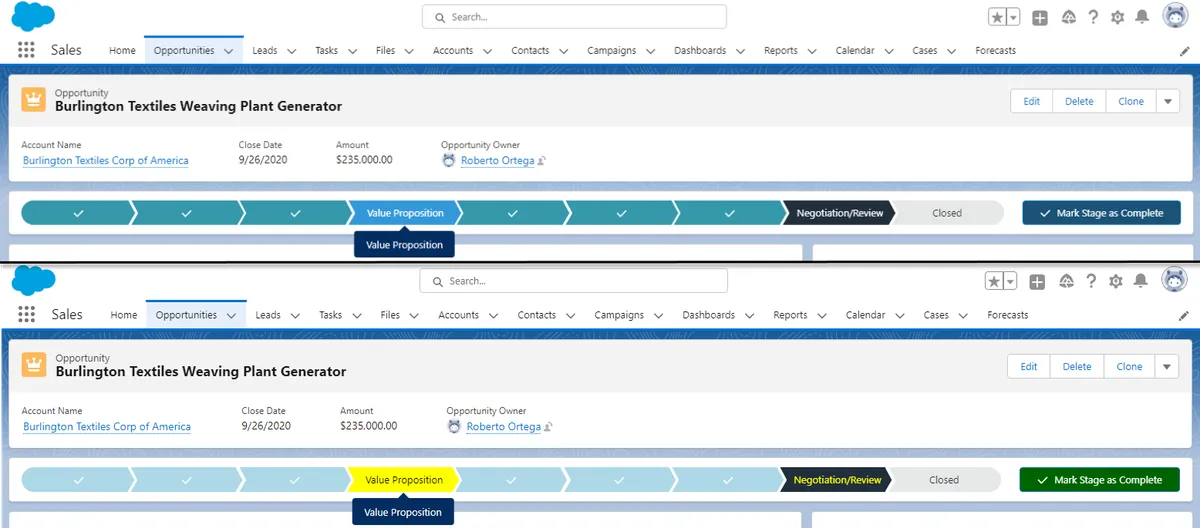The height and width of the screenshot is (528, 1200).
Task: Open Notifications bell in upper screenshot
Action: pos(1143,18)
